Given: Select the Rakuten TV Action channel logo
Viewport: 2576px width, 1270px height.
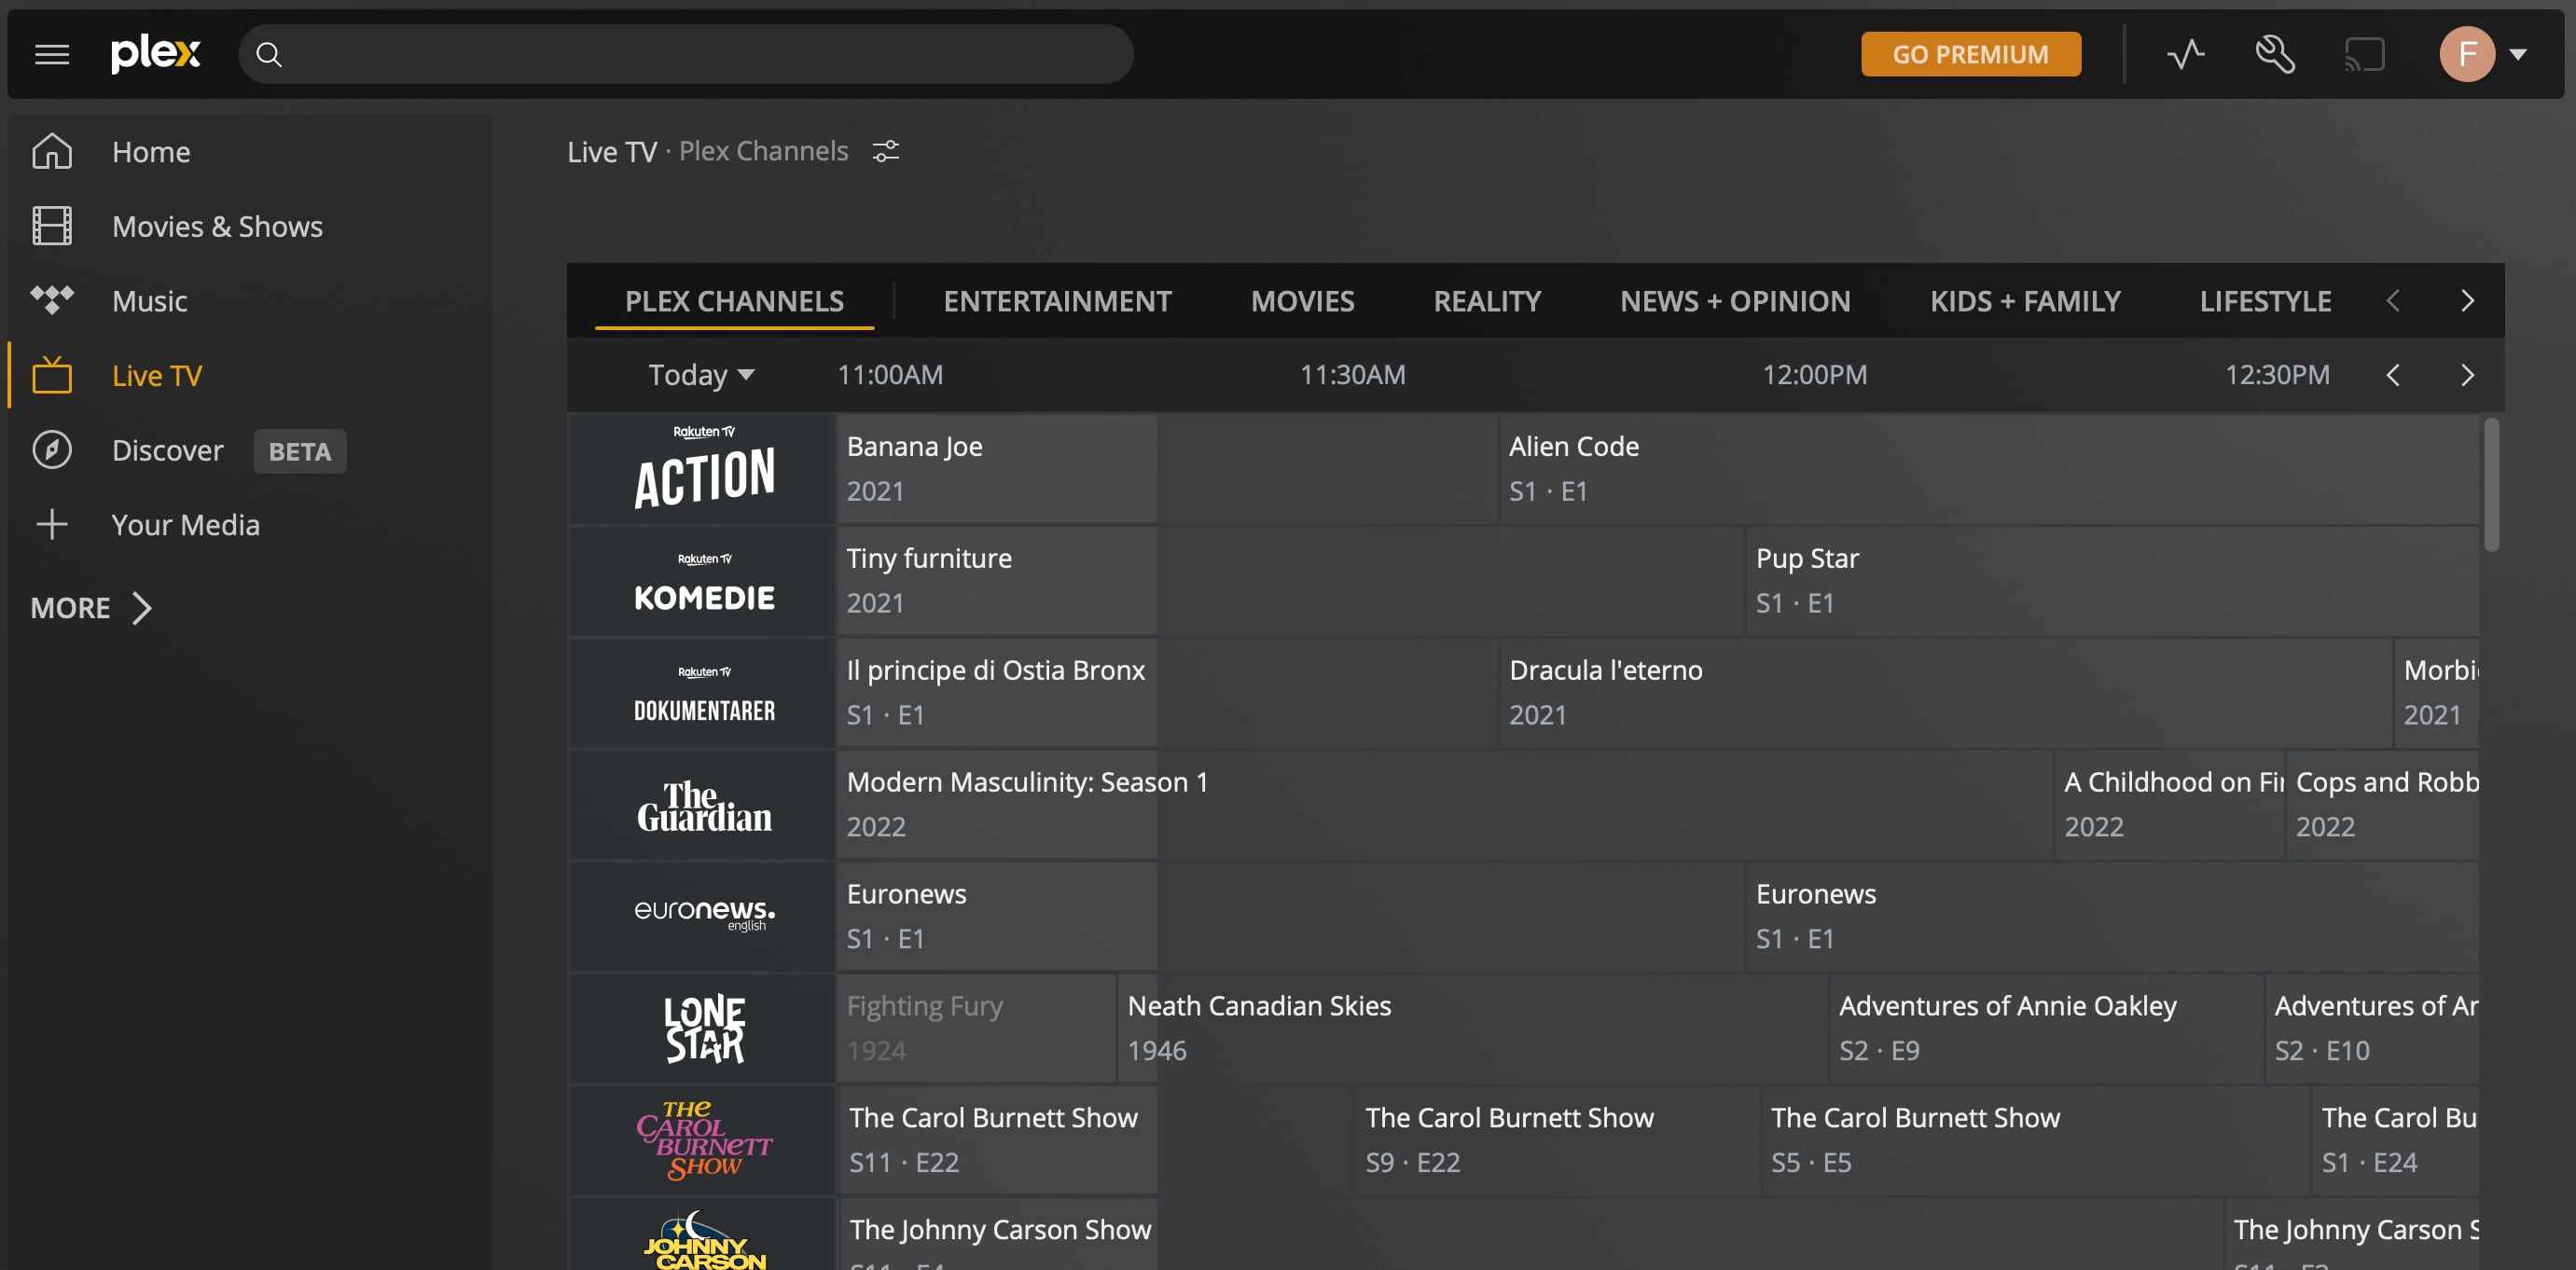Looking at the screenshot, I should [704, 469].
